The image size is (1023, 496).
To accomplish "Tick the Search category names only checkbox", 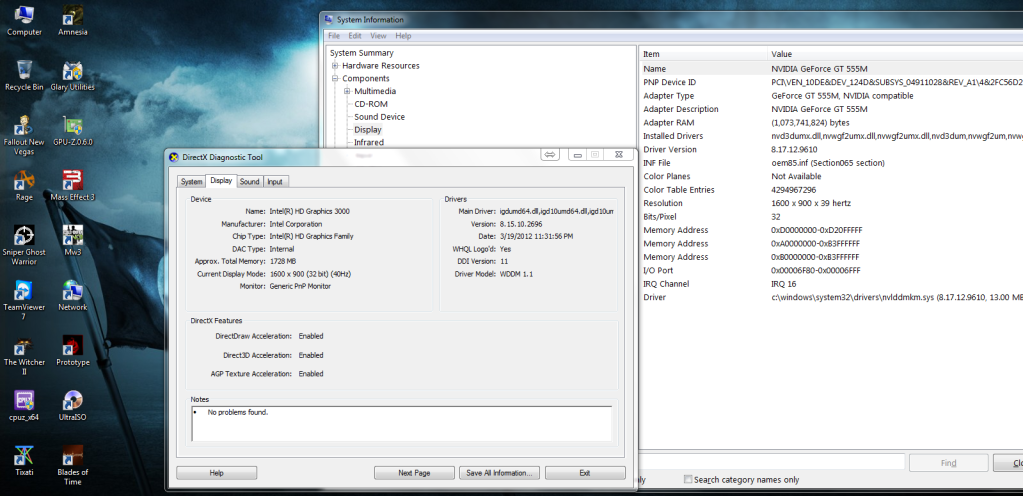I will 688,479.
